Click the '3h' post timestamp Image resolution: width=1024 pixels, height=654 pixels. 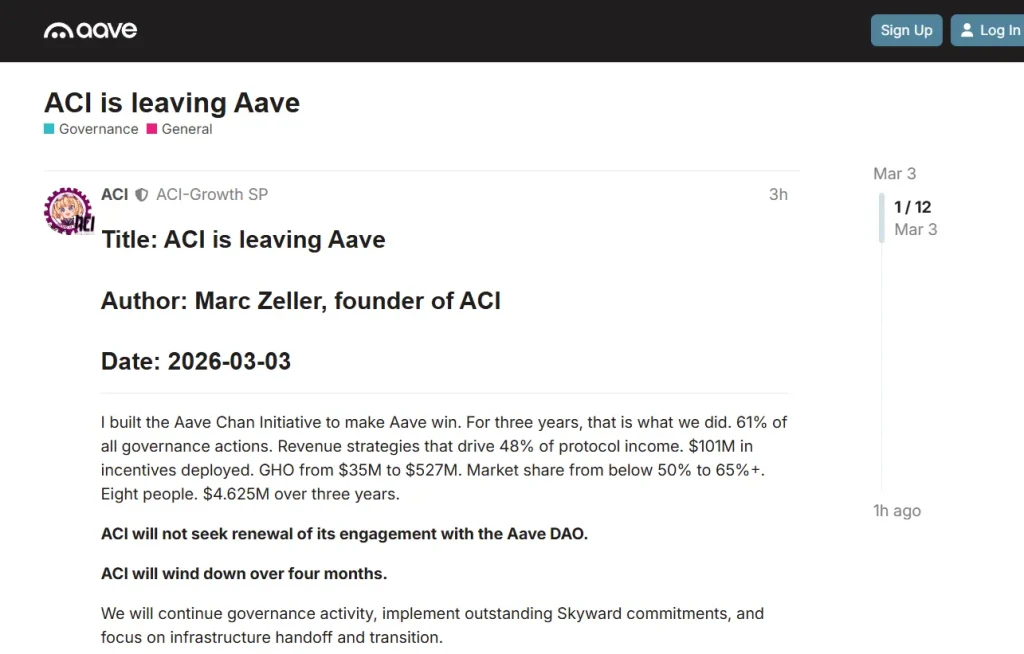pyautogui.click(x=779, y=194)
